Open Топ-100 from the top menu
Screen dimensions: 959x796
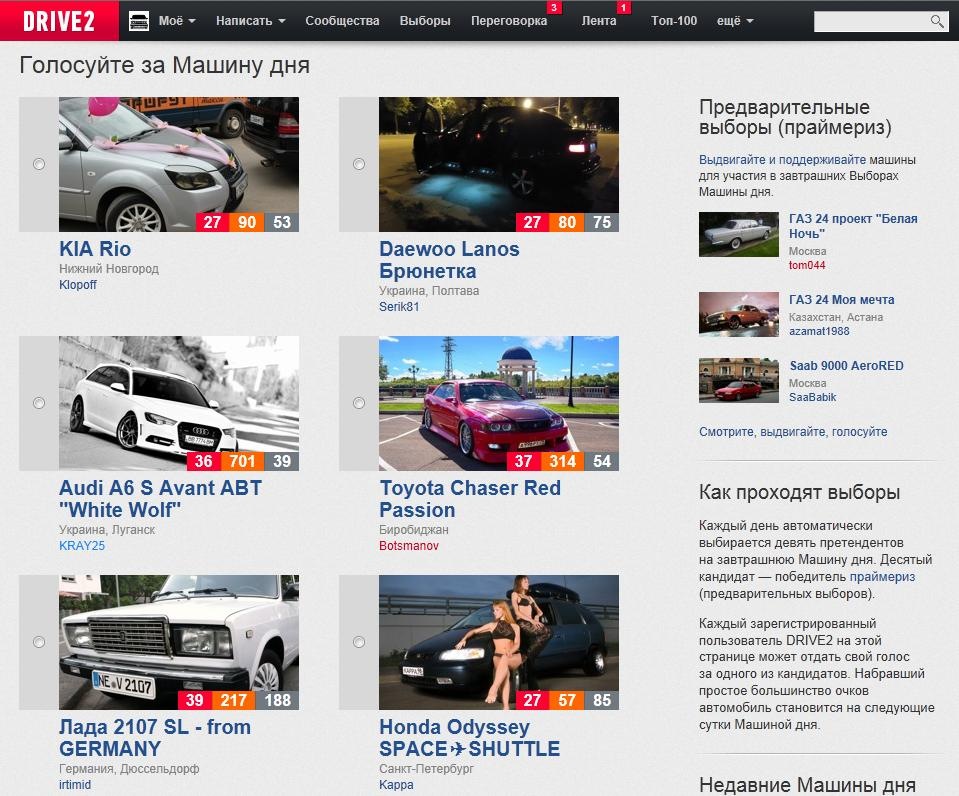click(x=675, y=19)
